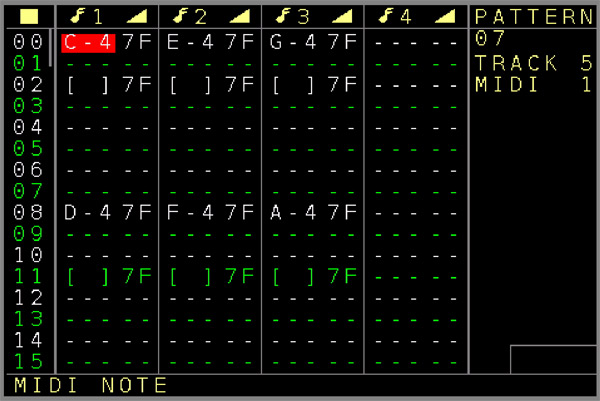
Task: Click row number 04
Action: 28,127
